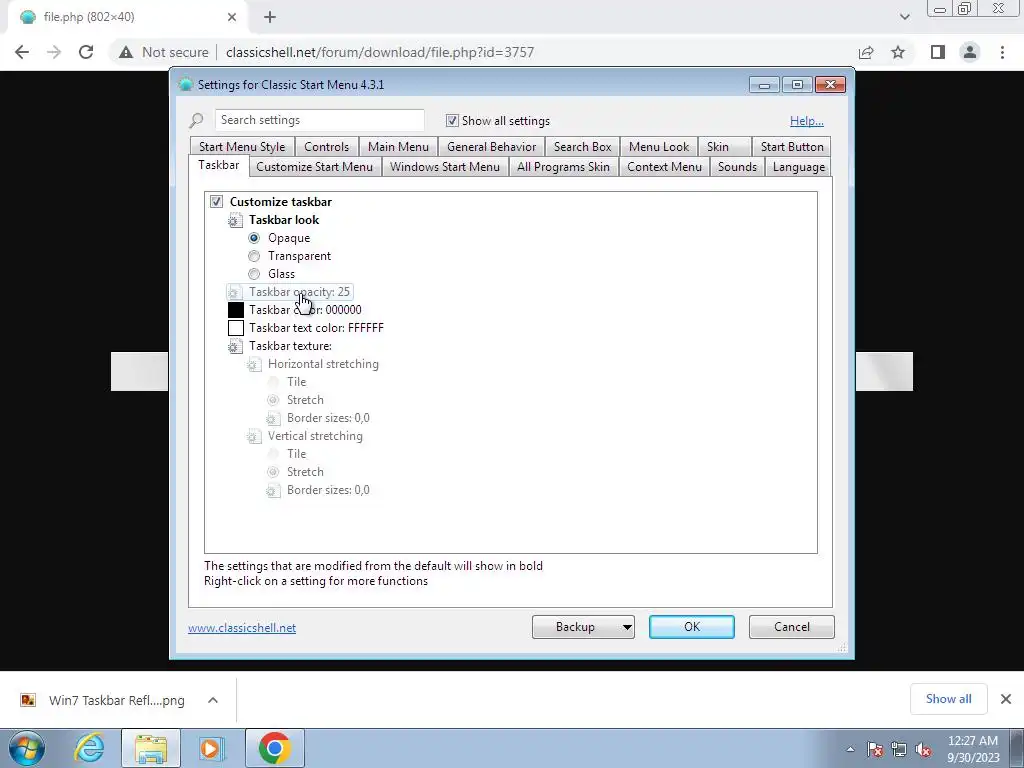The image size is (1024, 768).
Task: Open the Main Menu tab
Action: point(398,147)
